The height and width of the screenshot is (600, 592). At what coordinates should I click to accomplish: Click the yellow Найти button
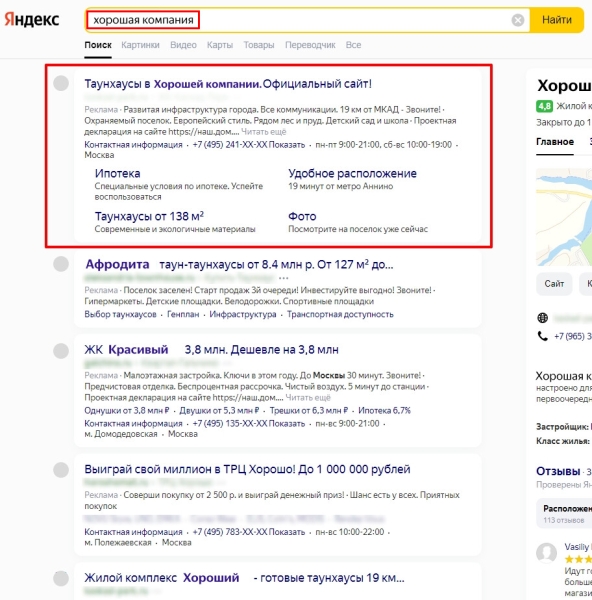point(557,20)
